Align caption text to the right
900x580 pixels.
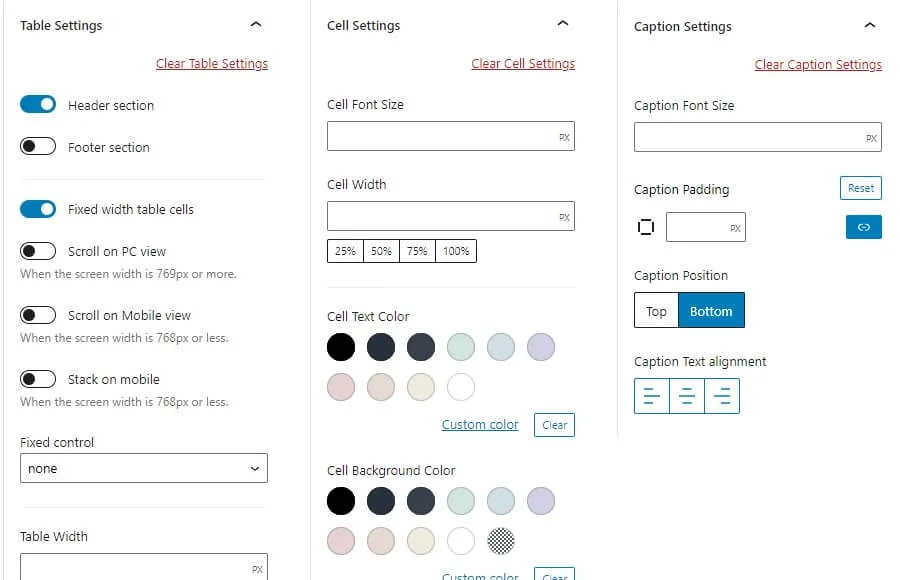[x=722, y=396]
